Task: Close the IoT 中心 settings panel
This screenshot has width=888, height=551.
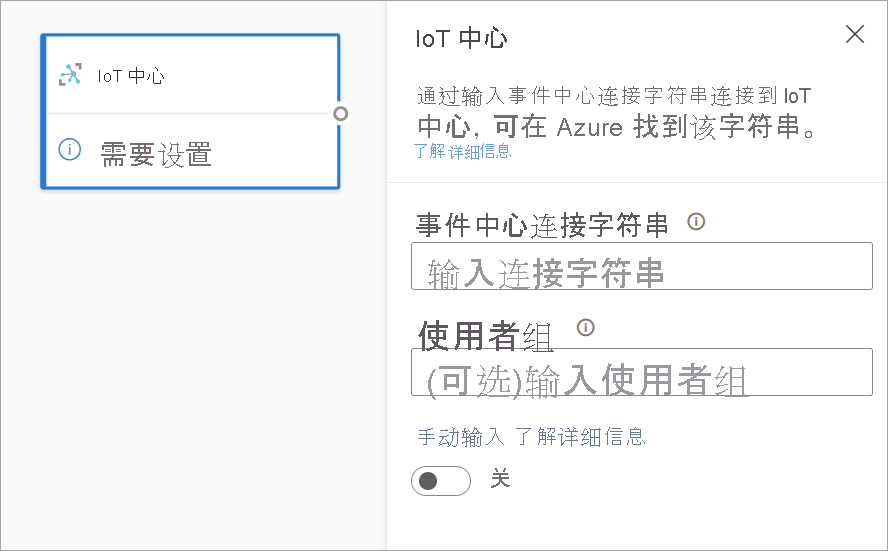Action: 854,35
